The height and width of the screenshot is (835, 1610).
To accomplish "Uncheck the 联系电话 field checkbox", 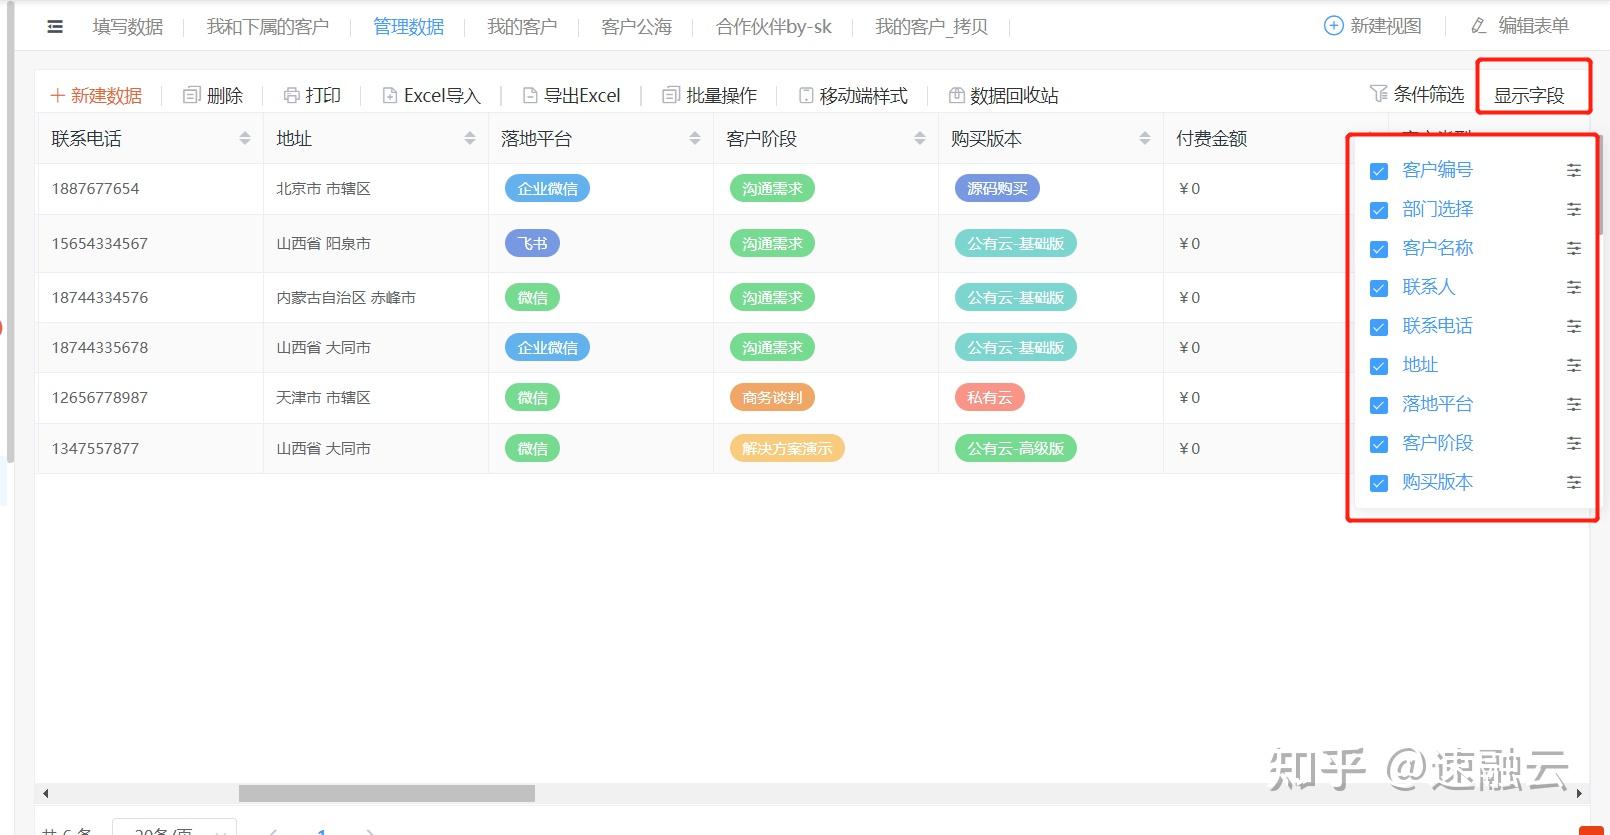I will coord(1379,327).
